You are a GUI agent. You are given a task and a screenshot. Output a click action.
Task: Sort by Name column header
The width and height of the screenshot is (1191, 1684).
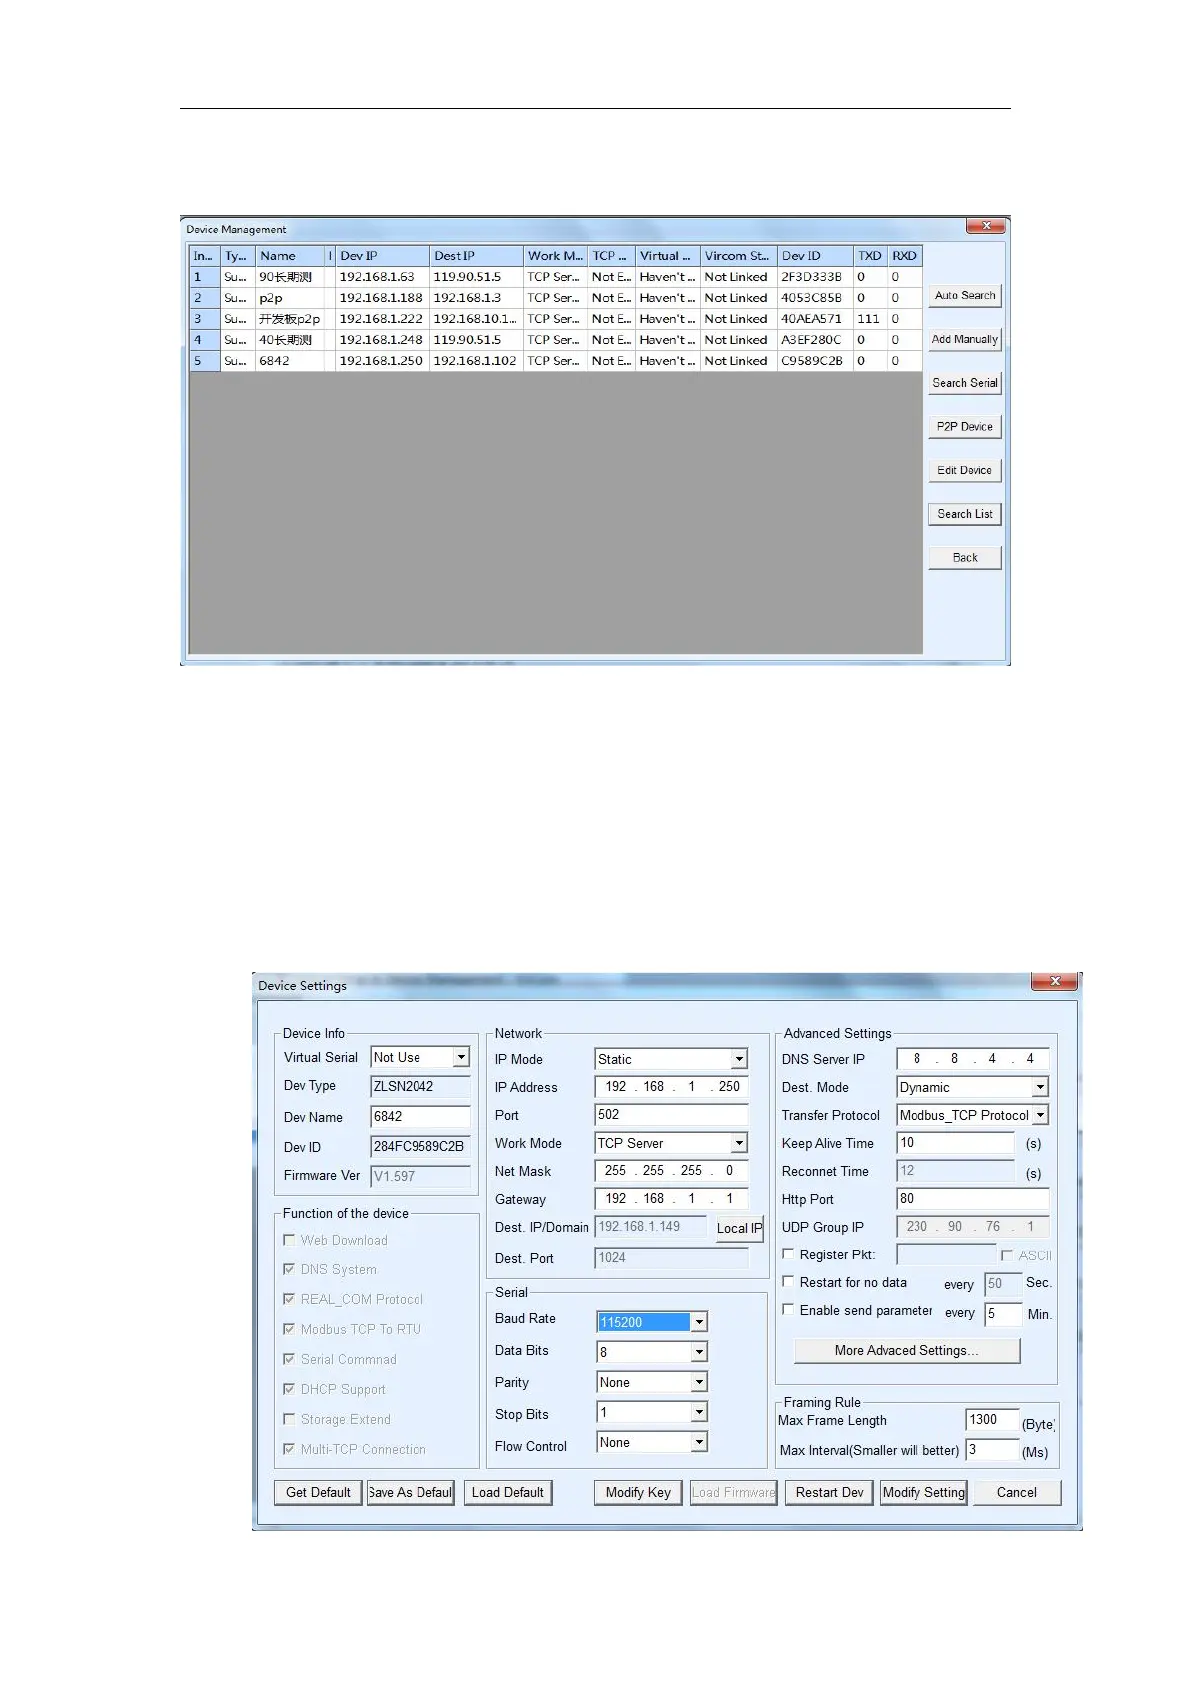click(290, 256)
